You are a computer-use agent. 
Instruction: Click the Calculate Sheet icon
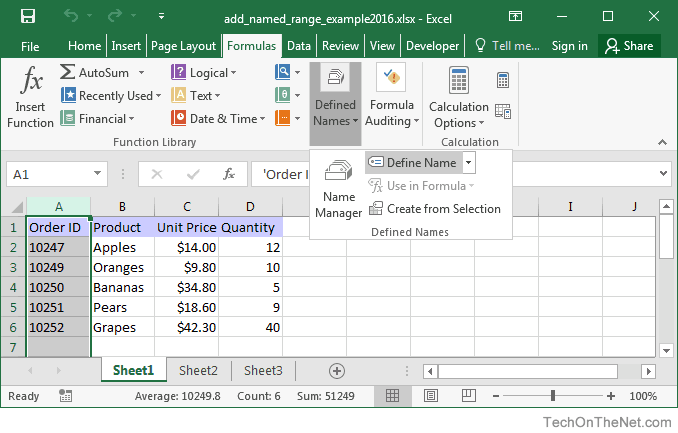point(503,111)
